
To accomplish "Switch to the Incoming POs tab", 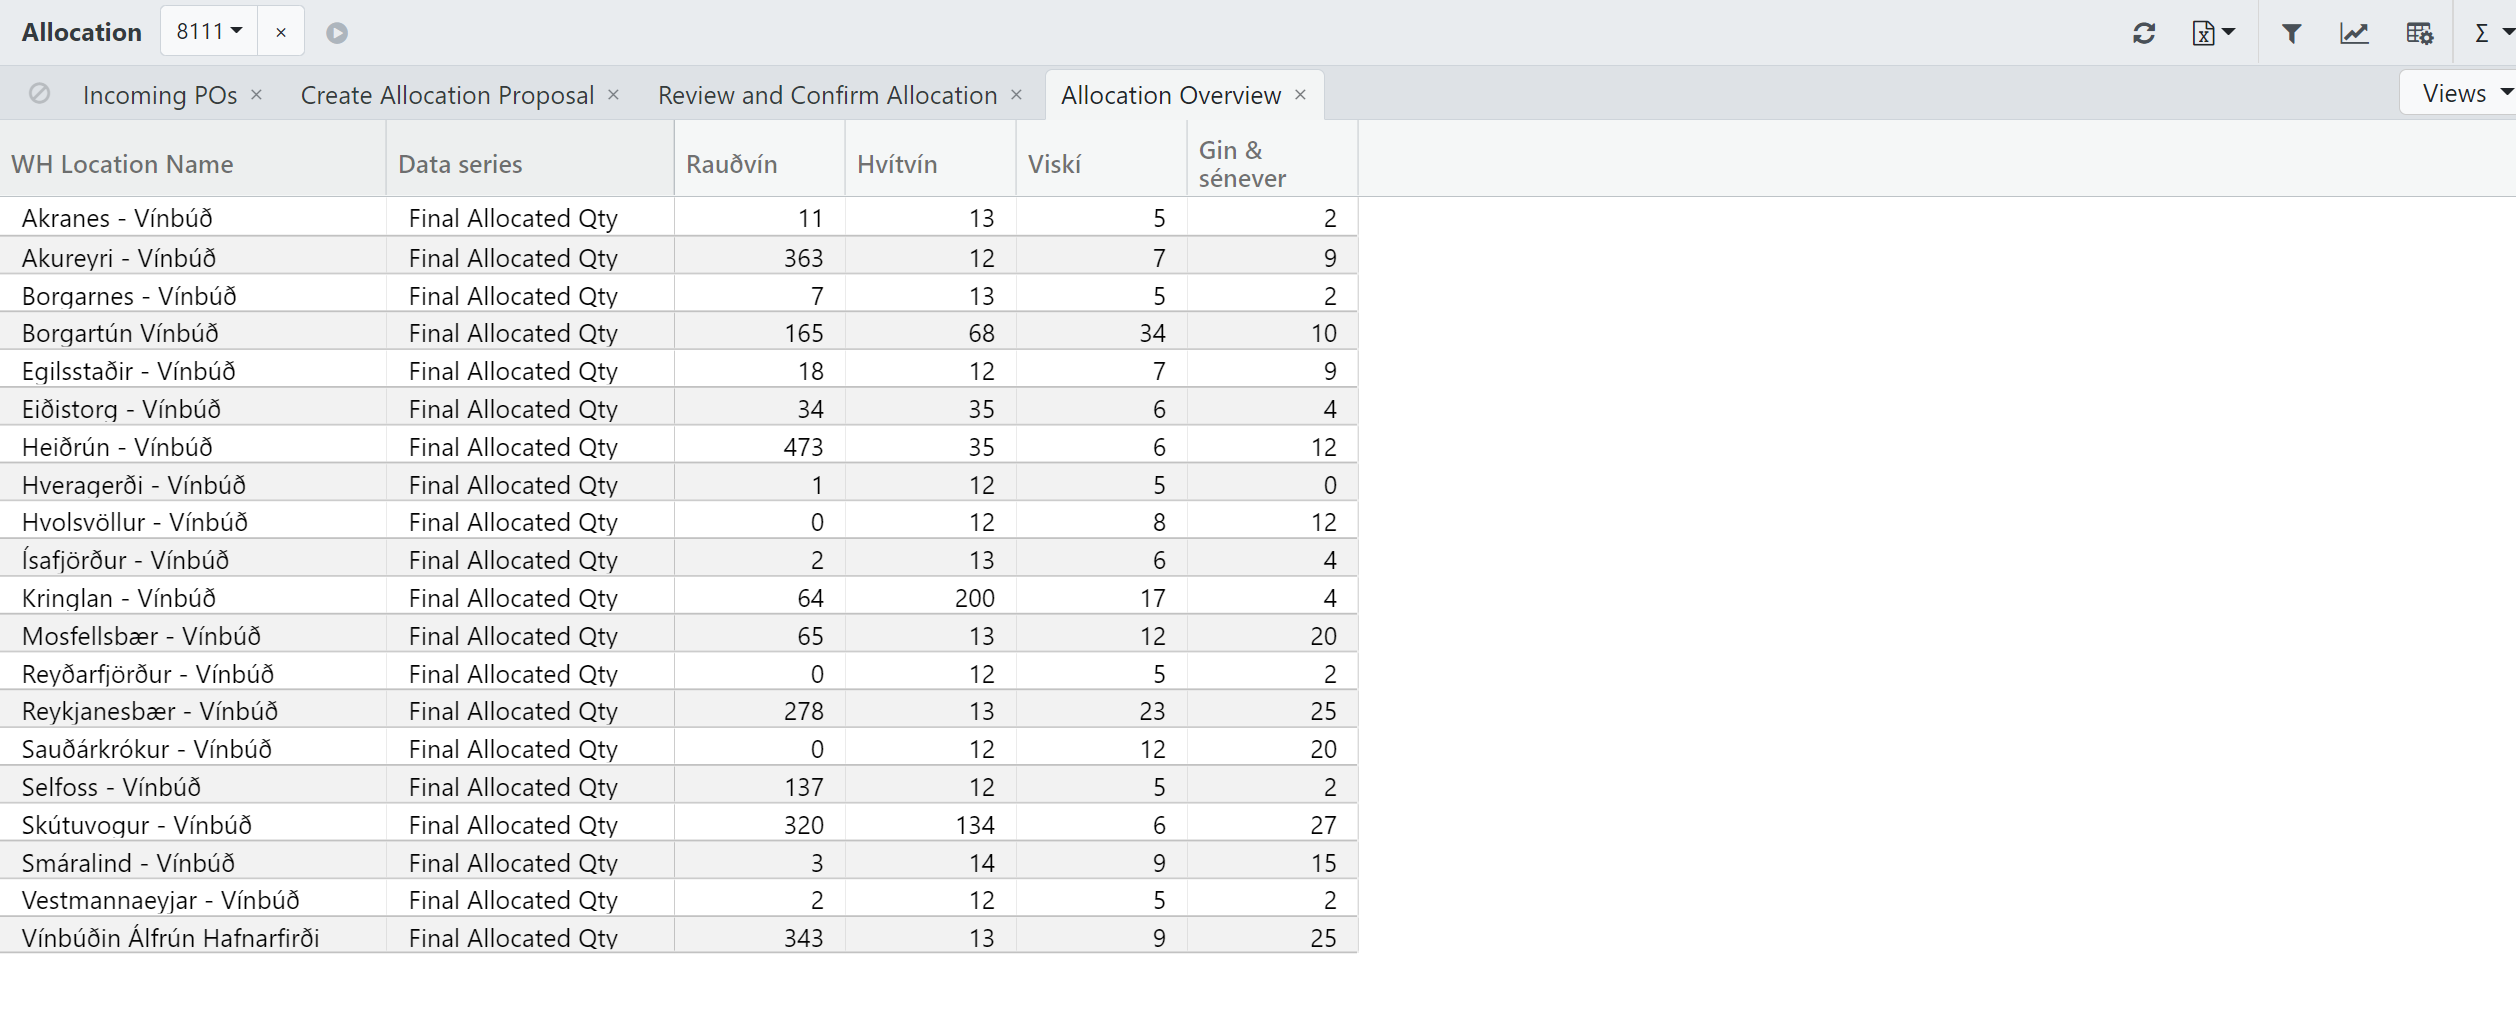I will [160, 95].
